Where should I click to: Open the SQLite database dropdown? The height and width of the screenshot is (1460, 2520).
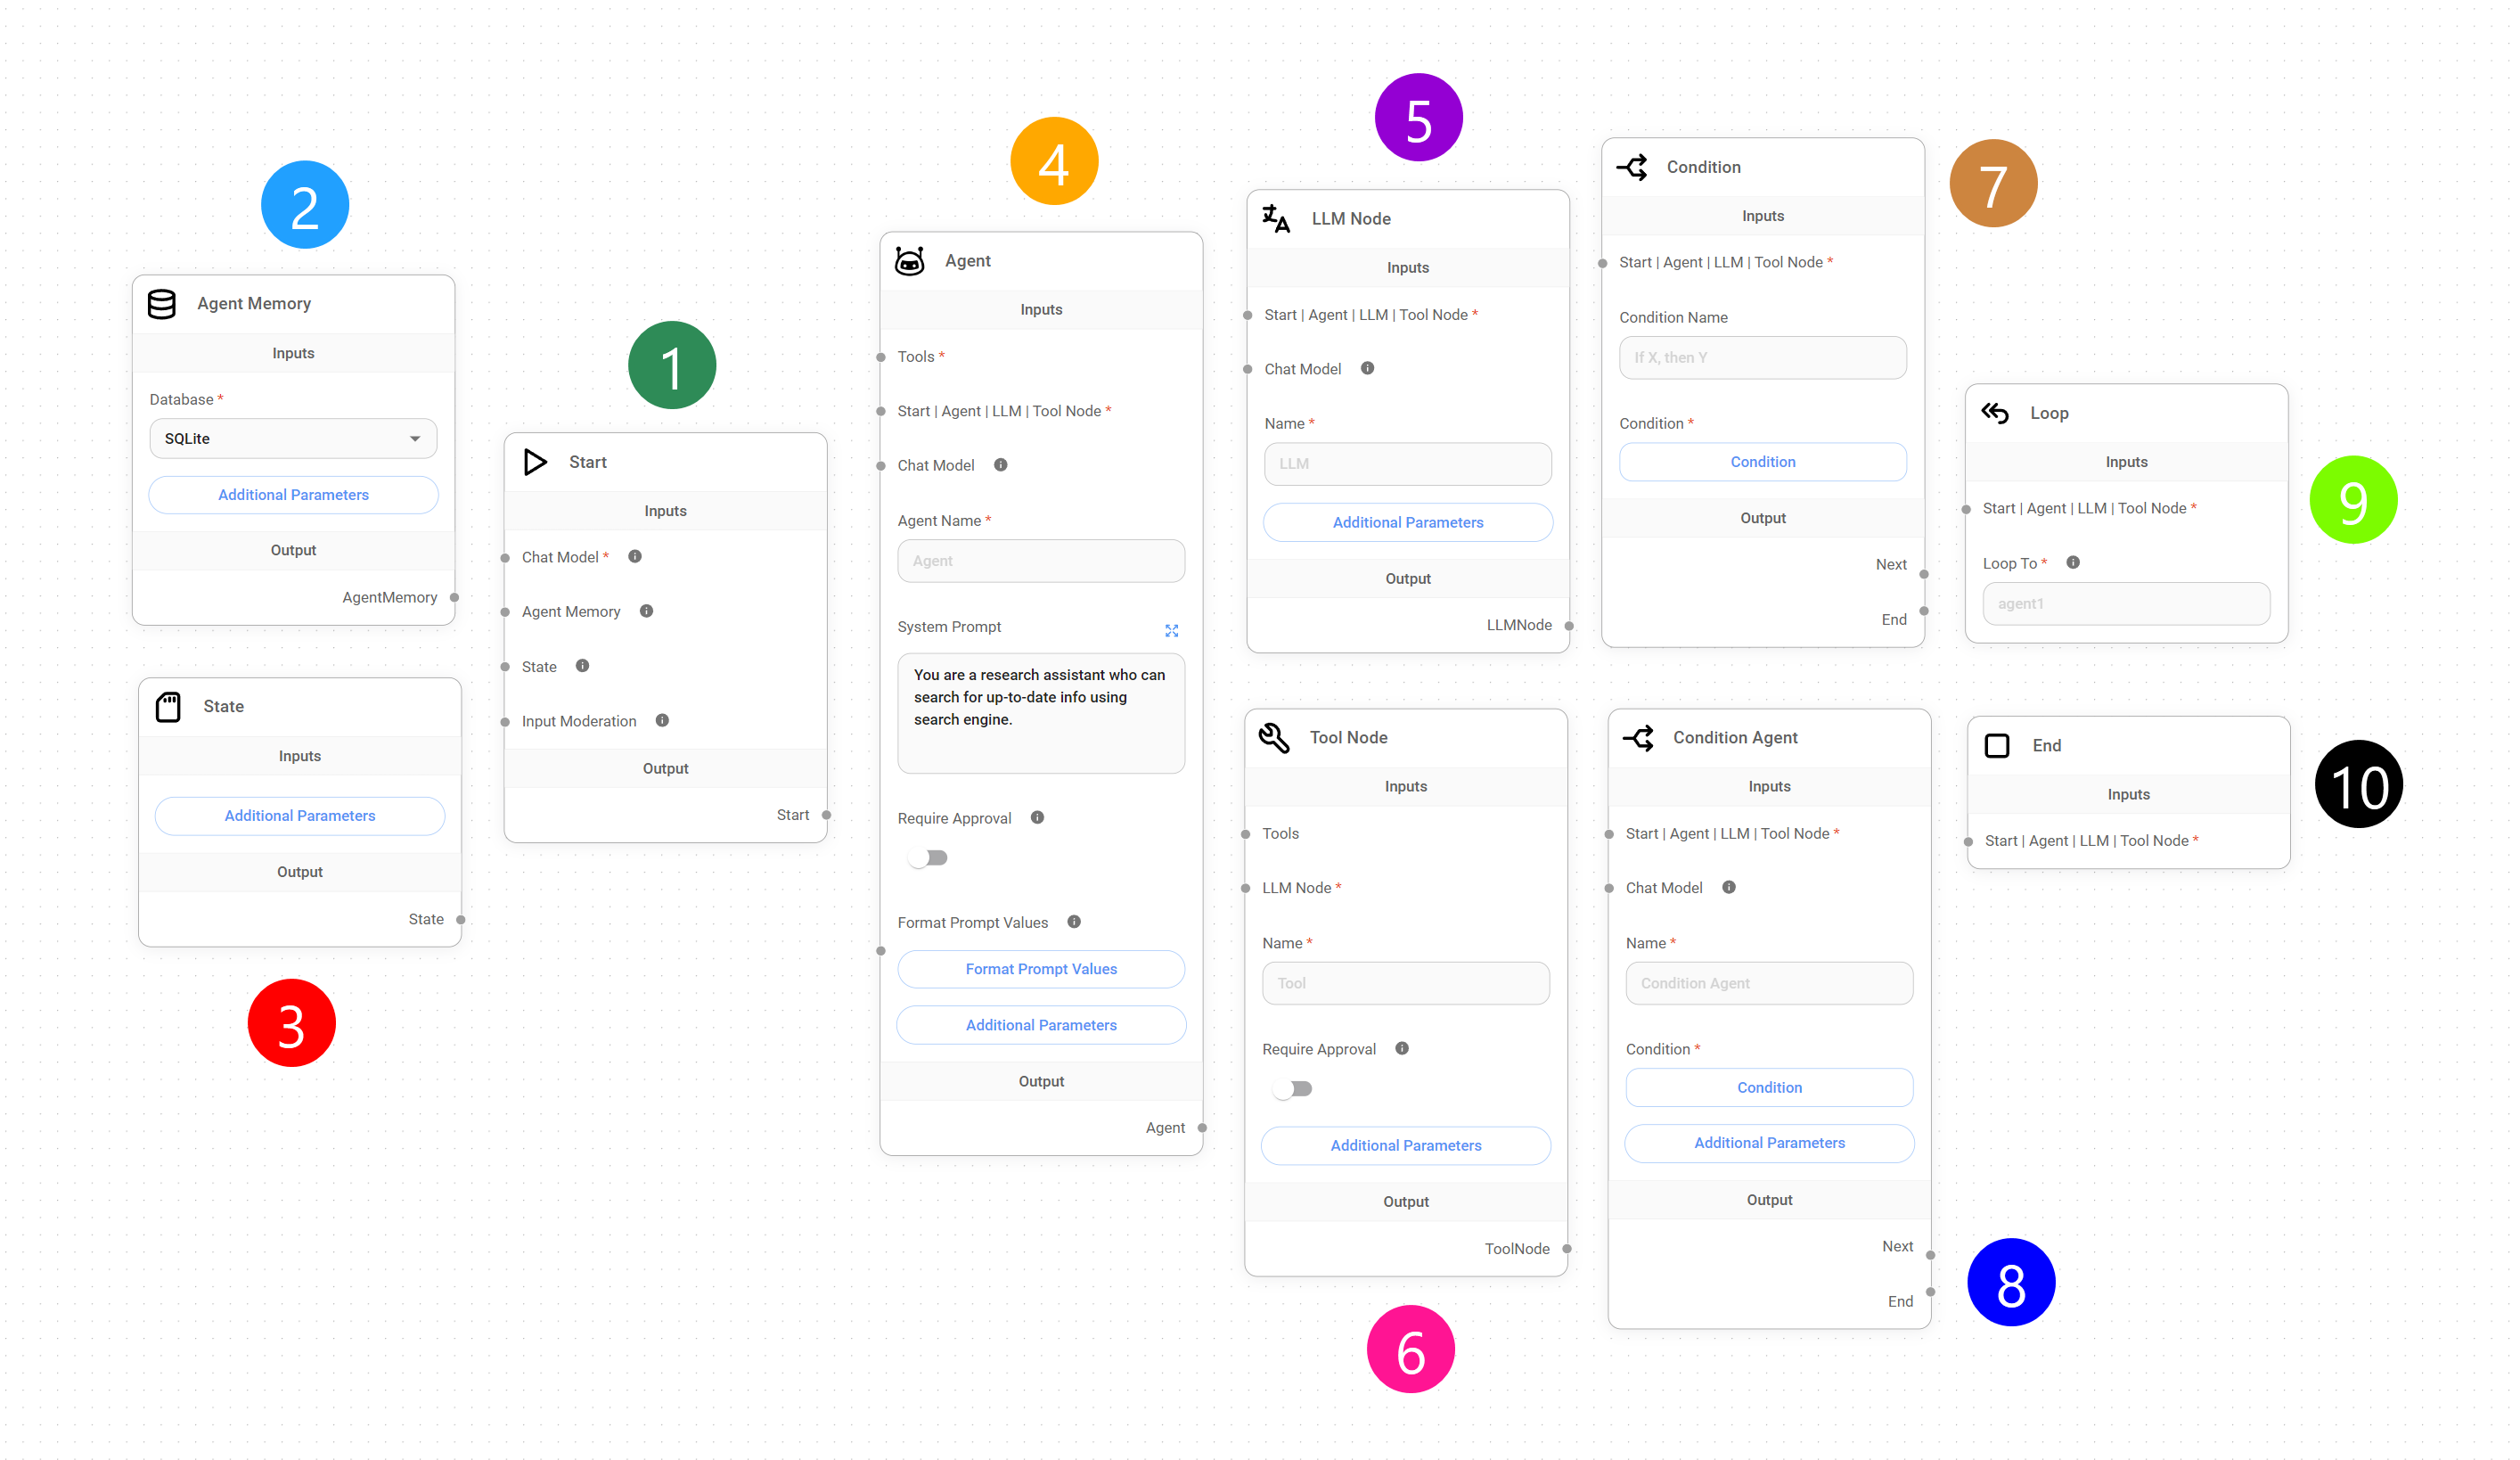click(293, 439)
